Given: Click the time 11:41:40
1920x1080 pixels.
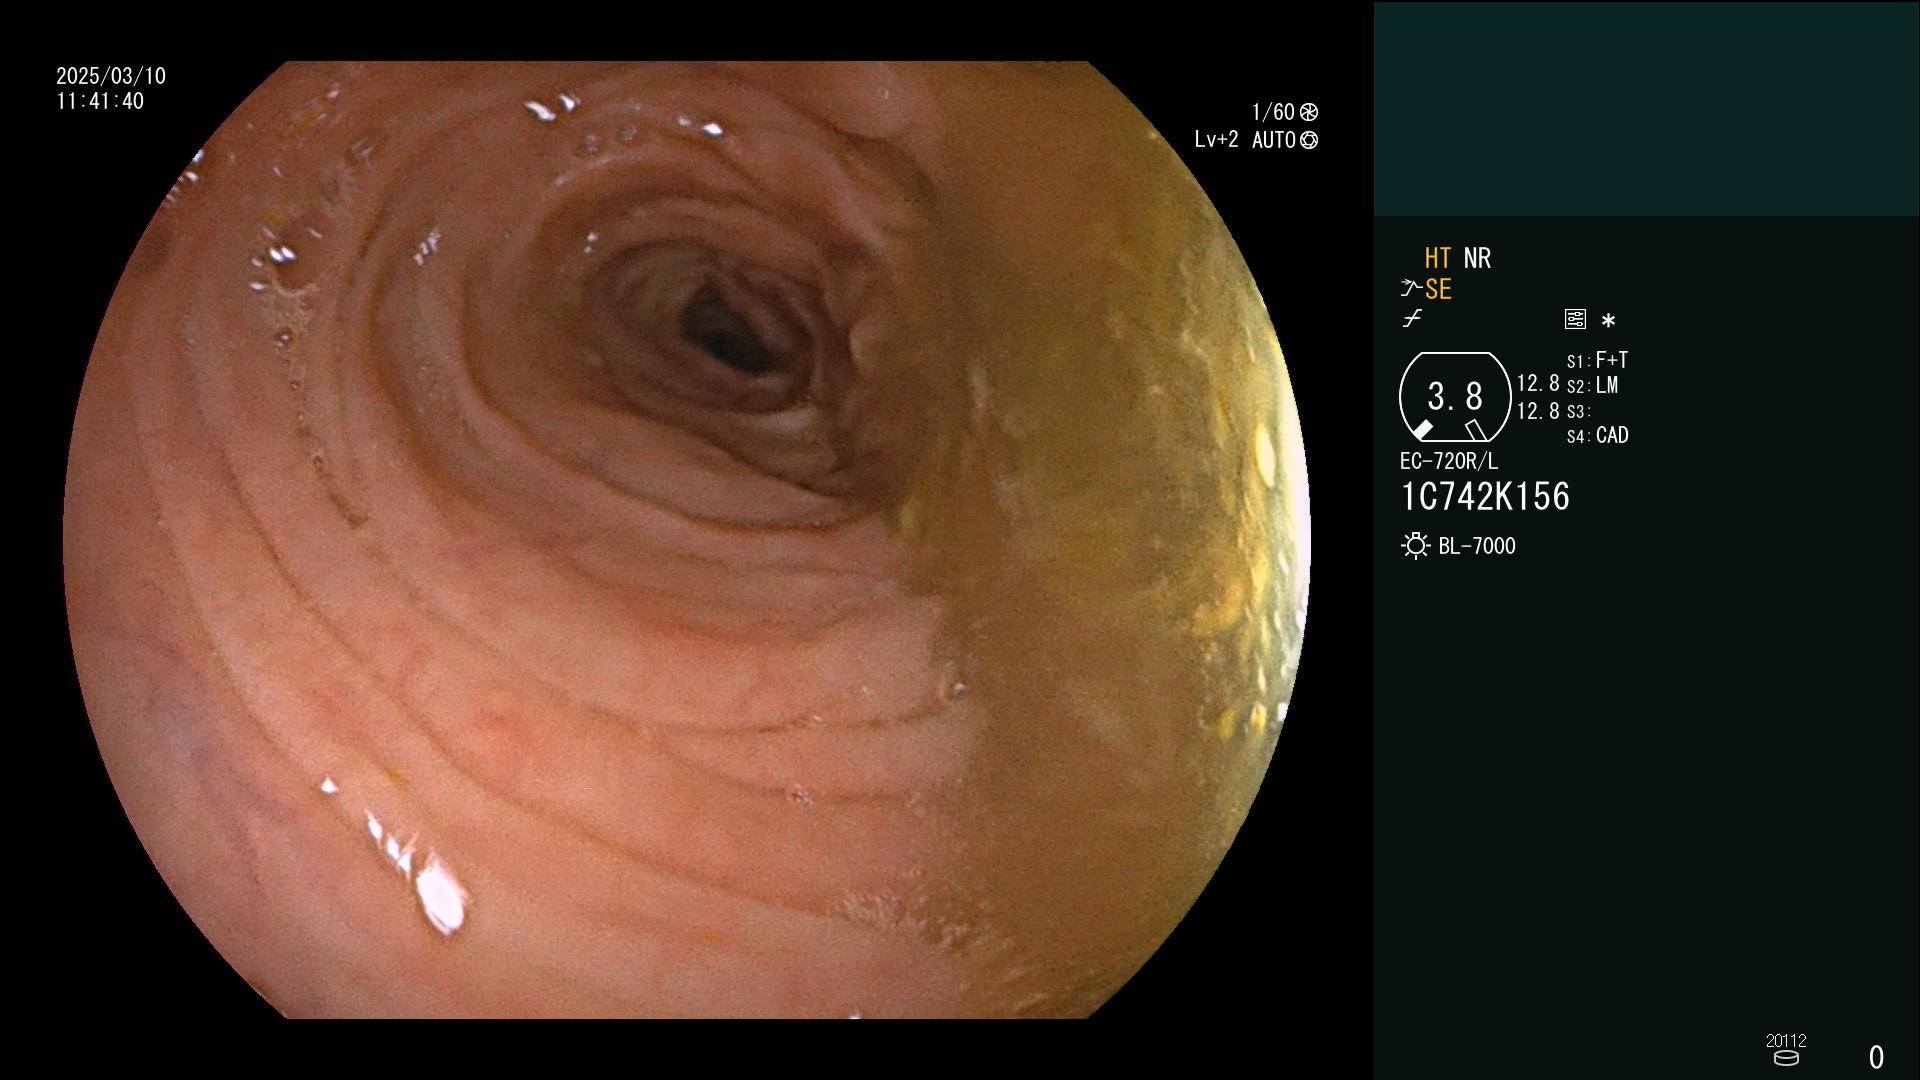Looking at the screenshot, I should tap(100, 101).
